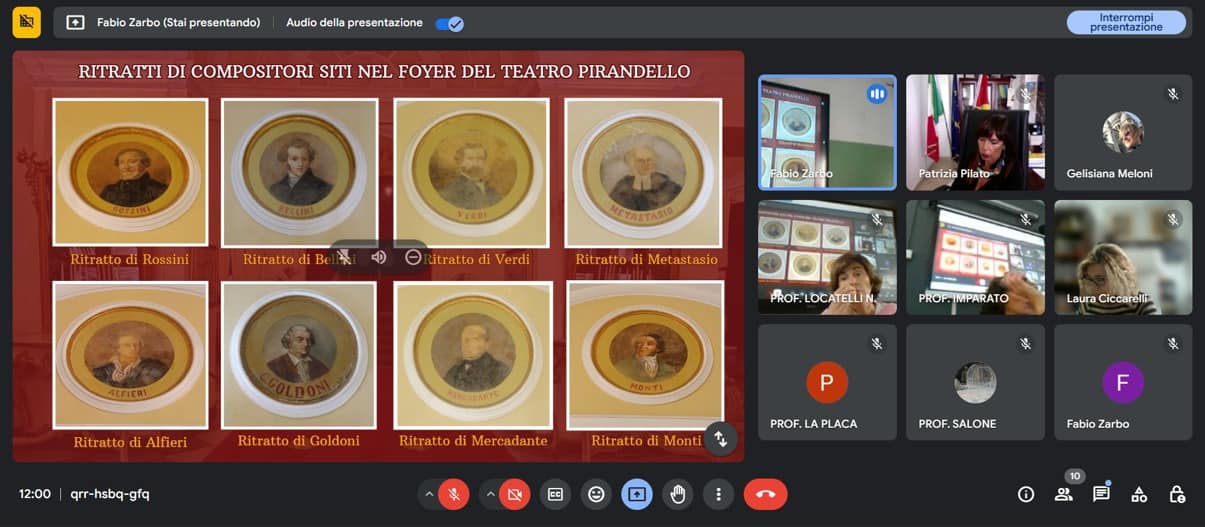1205x527 pixels.
Task: Click the meeting code qrr-hsbq-gfq
Action: click(x=110, y=494)
